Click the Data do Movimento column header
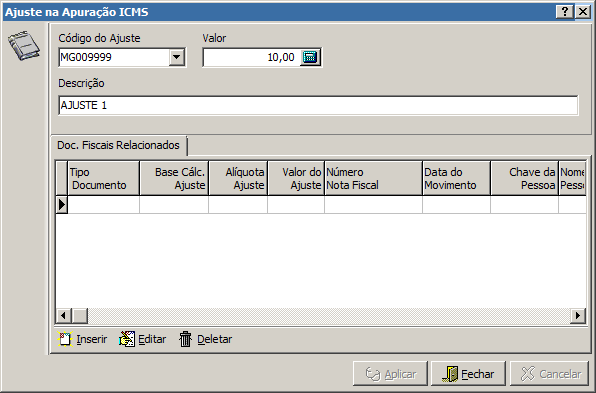The height and width of the screenshot is (393, 596). 457,178
